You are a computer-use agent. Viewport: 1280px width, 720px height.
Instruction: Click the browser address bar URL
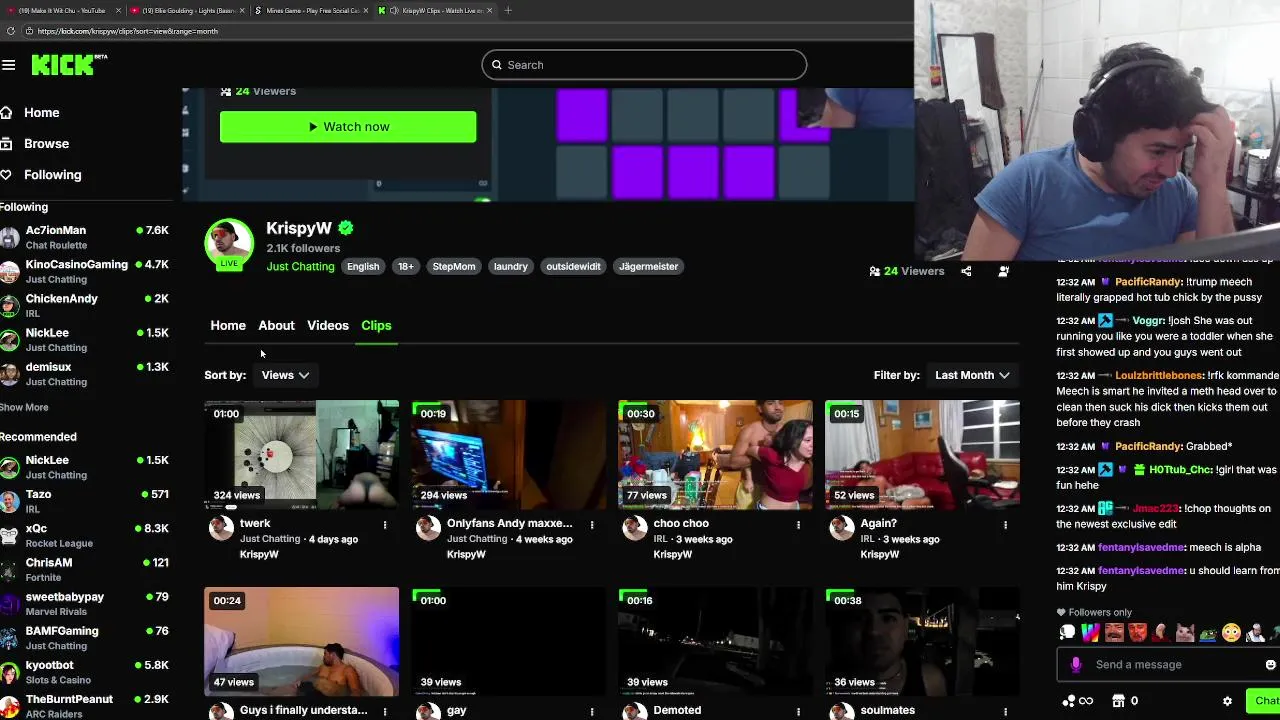pyautogui.click(x=128, y=31)
